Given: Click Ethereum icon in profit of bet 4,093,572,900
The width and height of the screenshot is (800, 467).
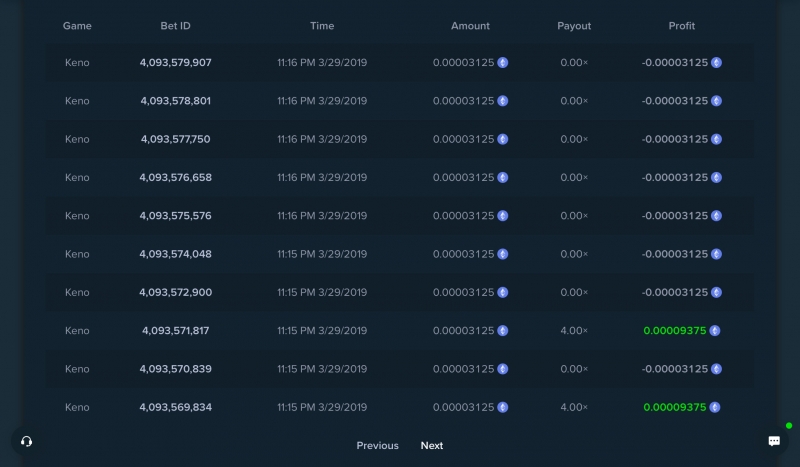Looking at the screenshot, I should click(x=716, y=292).
